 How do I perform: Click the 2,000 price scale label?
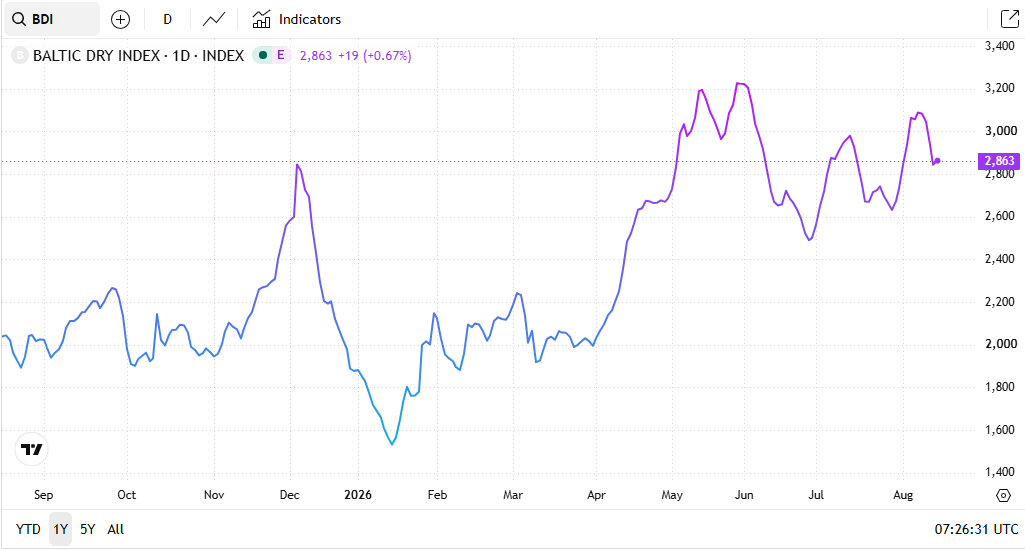[1001, 344]
